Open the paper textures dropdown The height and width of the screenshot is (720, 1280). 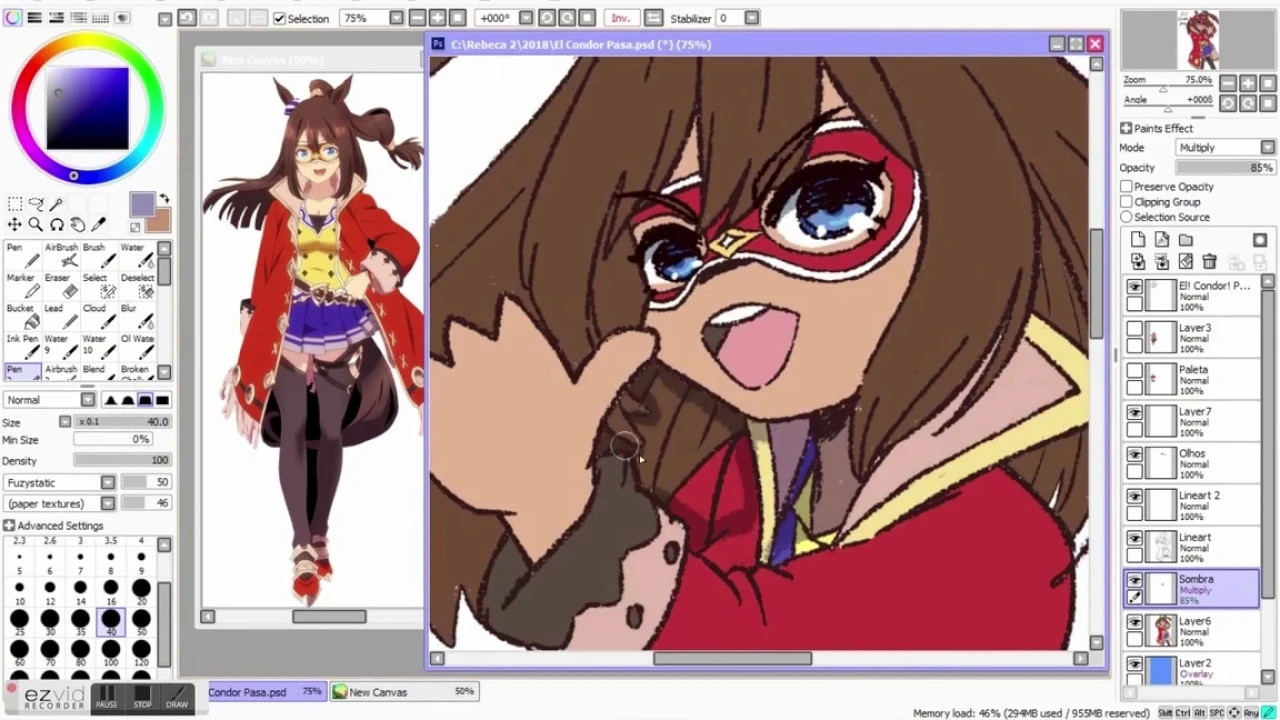pos(60,503)
